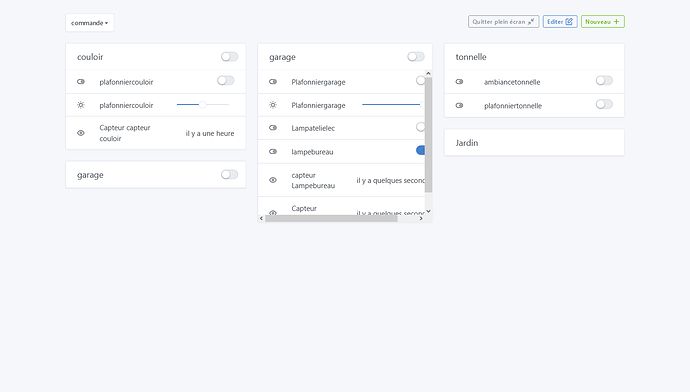
Task: Click the switch icon beside plafonniercouloir toggle row
Action: pyautogui.click(x=81, y=82)
